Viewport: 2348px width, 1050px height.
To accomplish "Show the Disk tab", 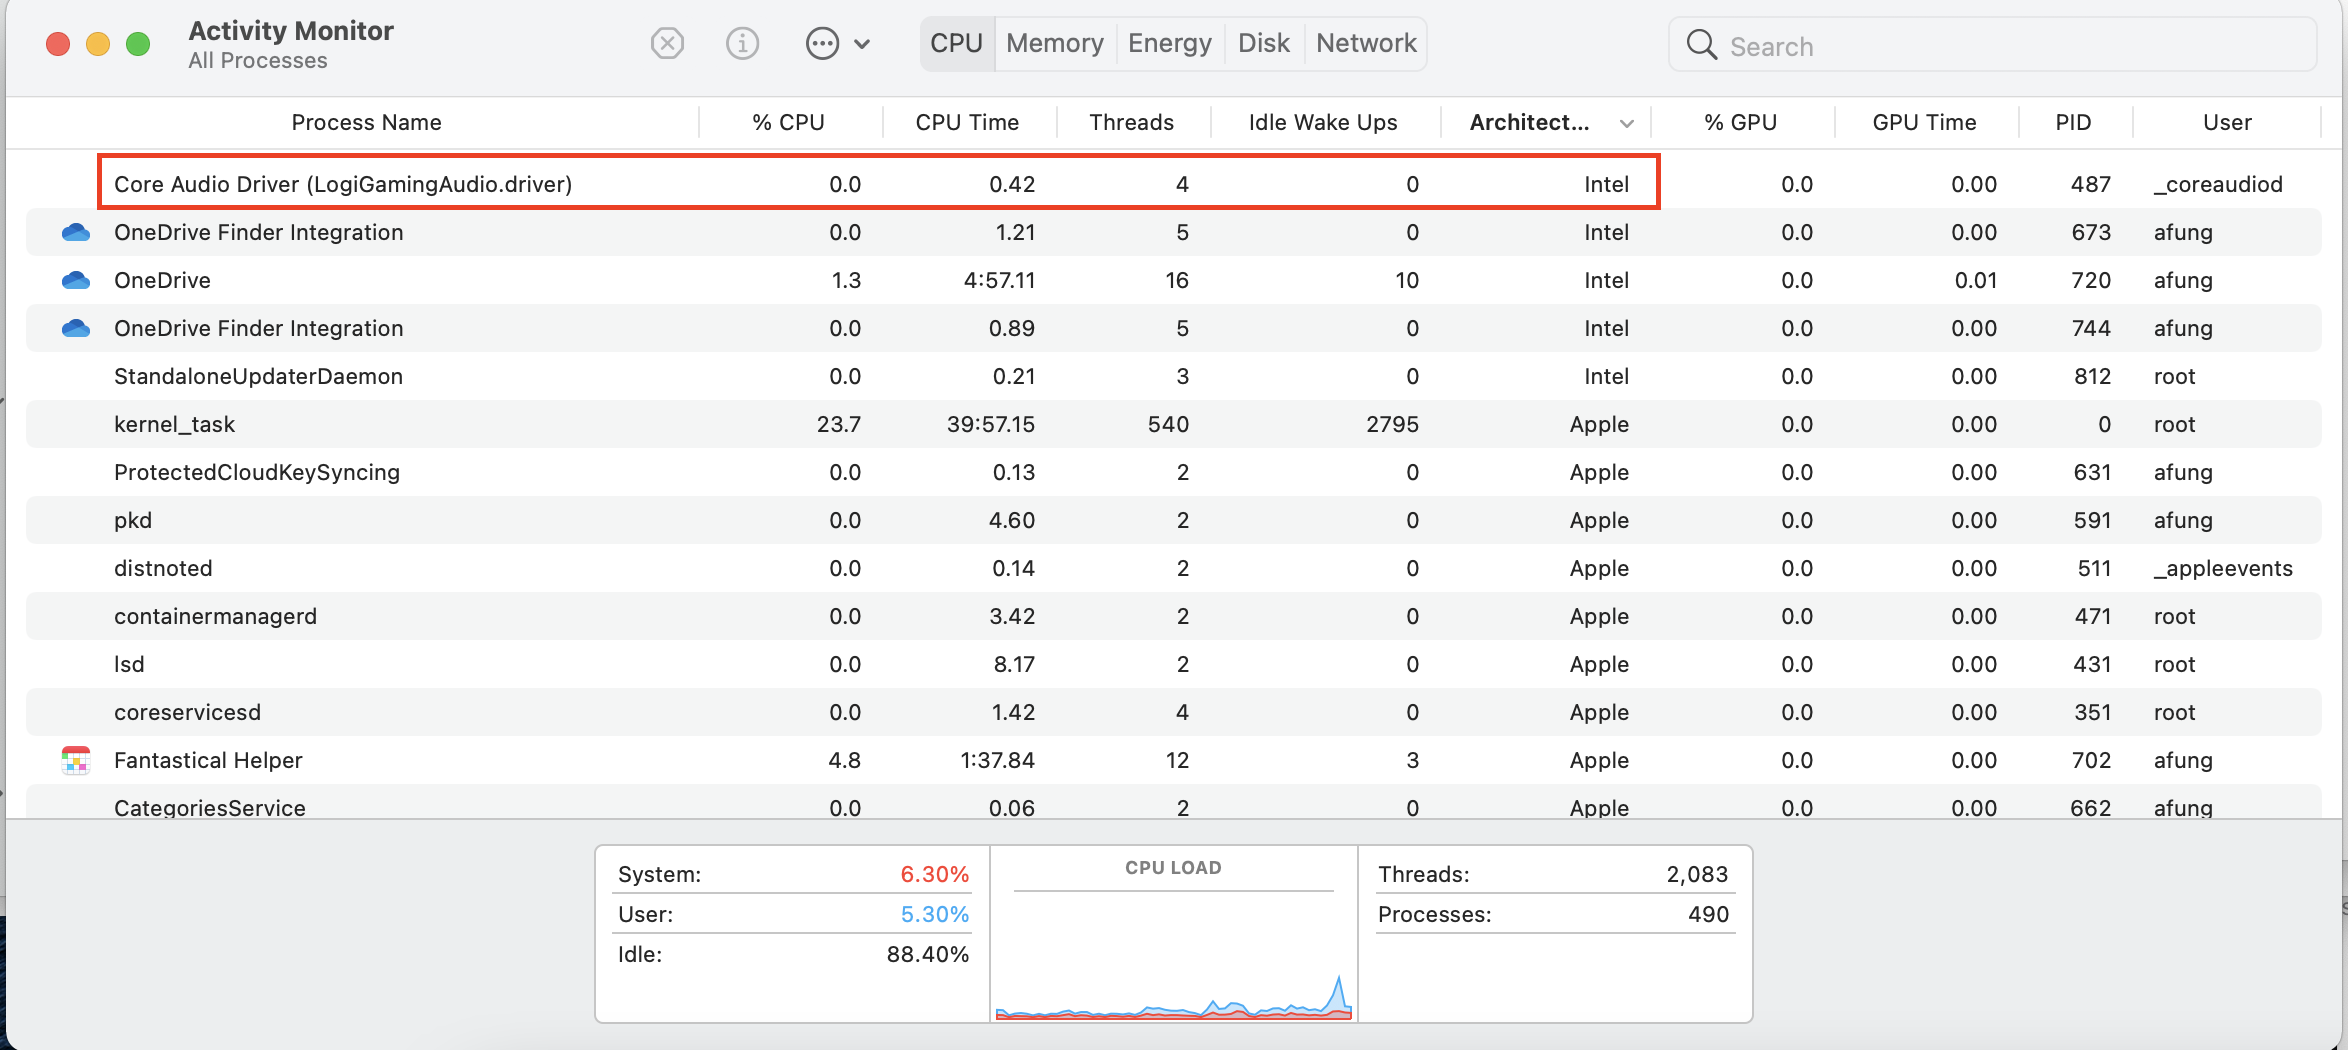I will coord(1263,44).
